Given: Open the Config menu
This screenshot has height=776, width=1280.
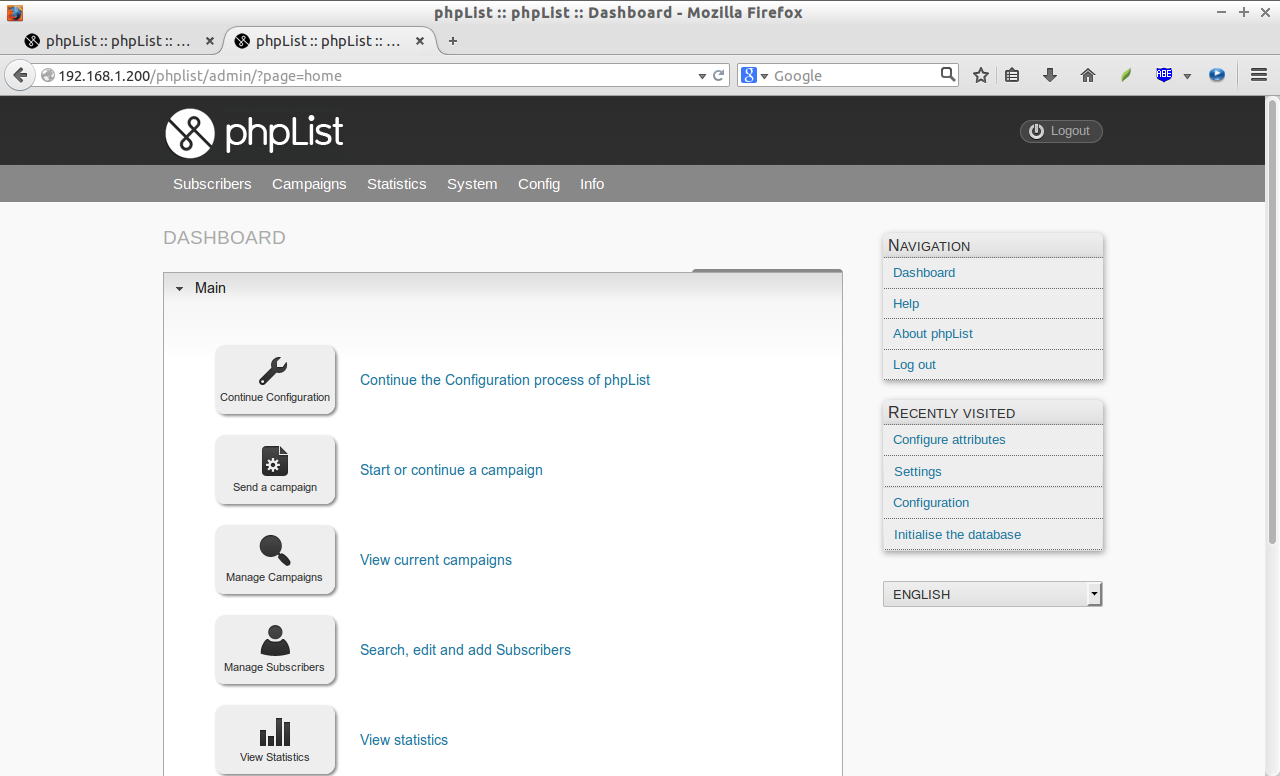Looking at the screenshot, I should (x=539, y=184).
